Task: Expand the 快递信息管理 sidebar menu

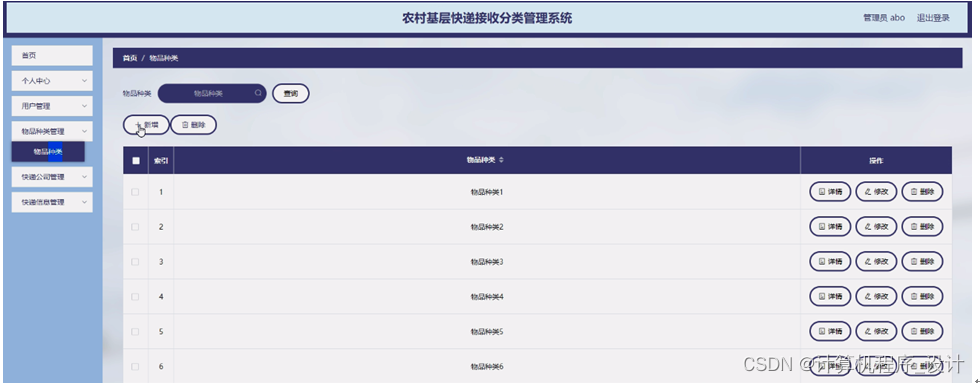Action: coord(52,202)
